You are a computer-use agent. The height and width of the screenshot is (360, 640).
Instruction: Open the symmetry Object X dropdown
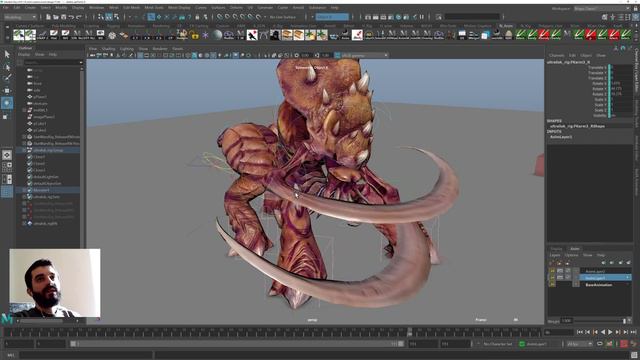coord(332,17)
